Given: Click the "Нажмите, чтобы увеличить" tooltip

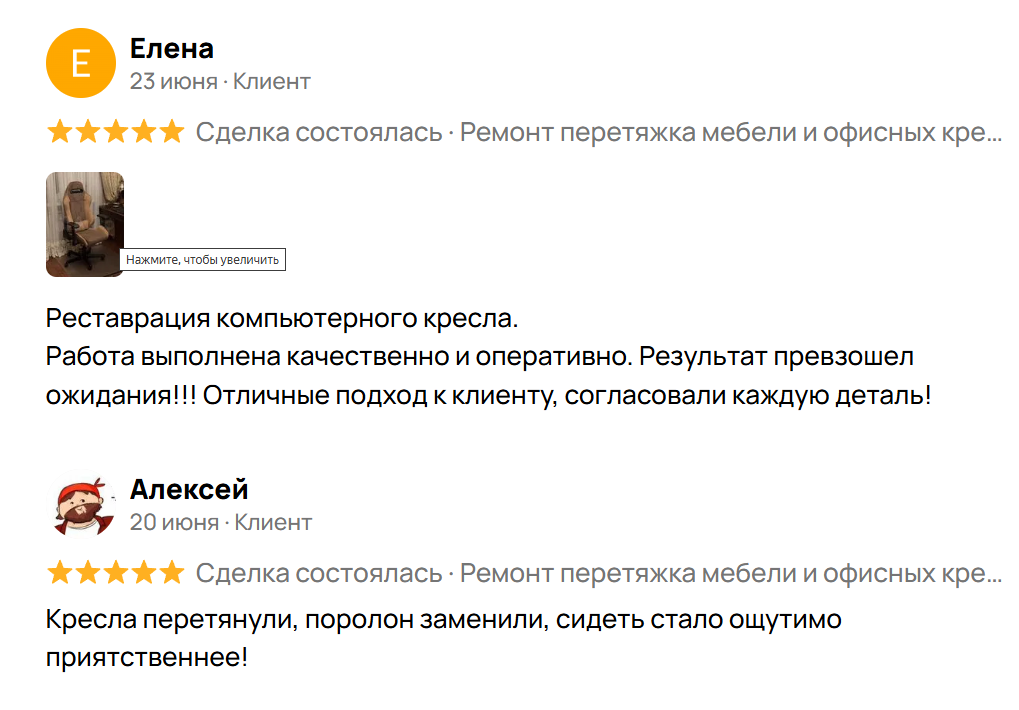Looking at the screenshot, I should (204, 260).
